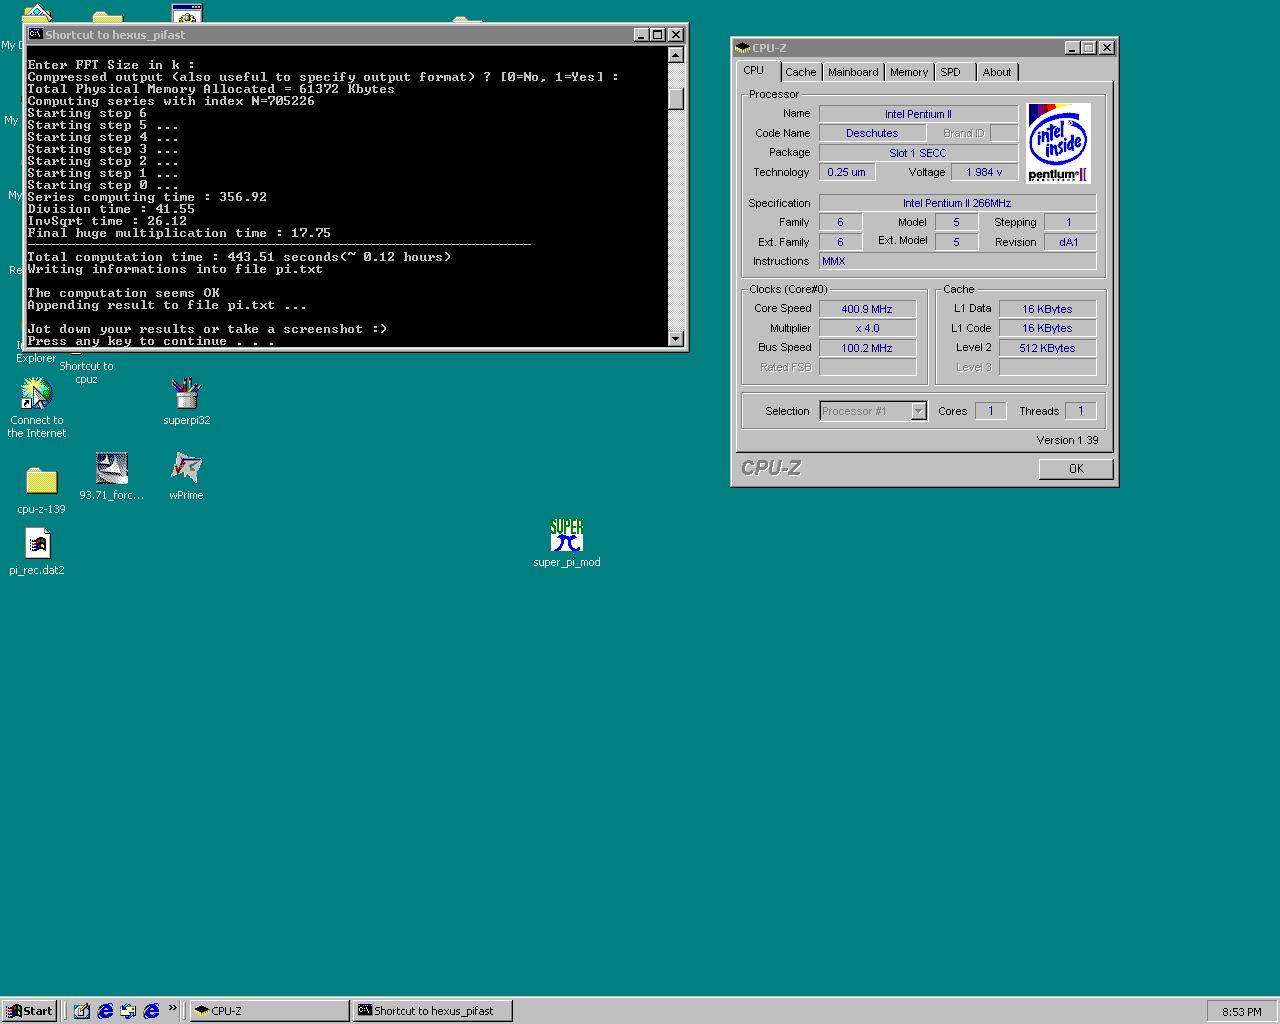Click Final huge multiplication time line
Image resolution: width=1280 pixels, height=1024 pixels.
coord(179,233)
